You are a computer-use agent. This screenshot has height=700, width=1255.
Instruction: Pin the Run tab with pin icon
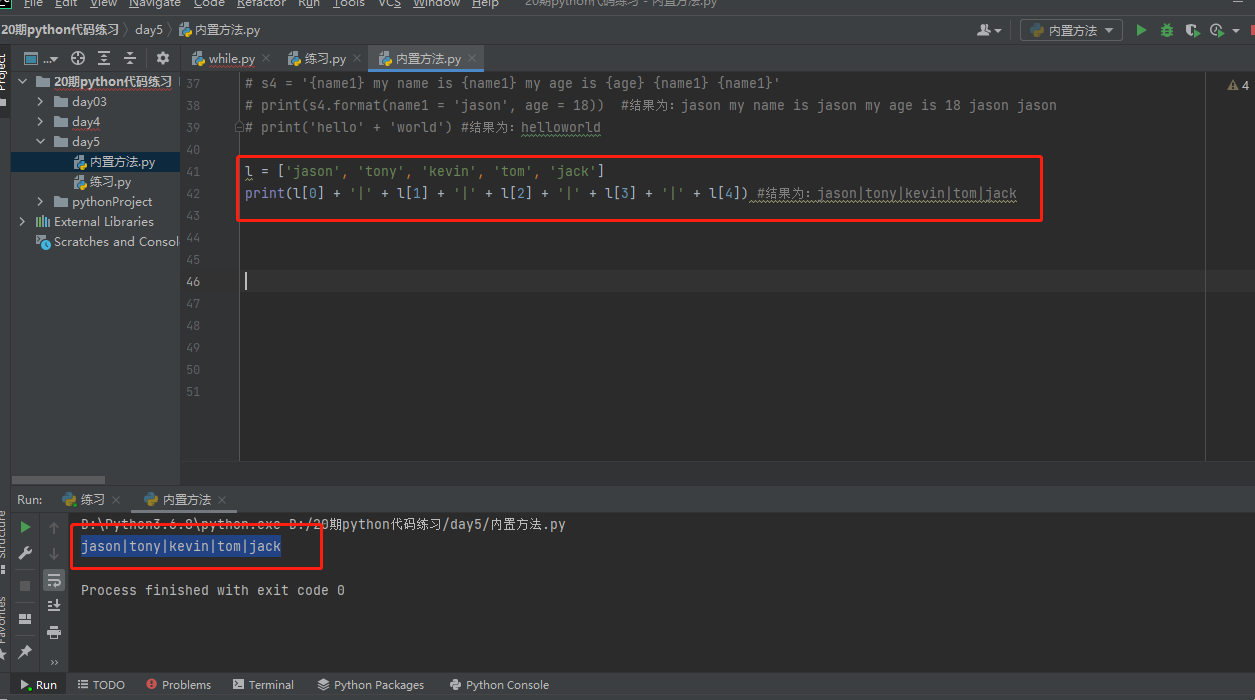26,651
